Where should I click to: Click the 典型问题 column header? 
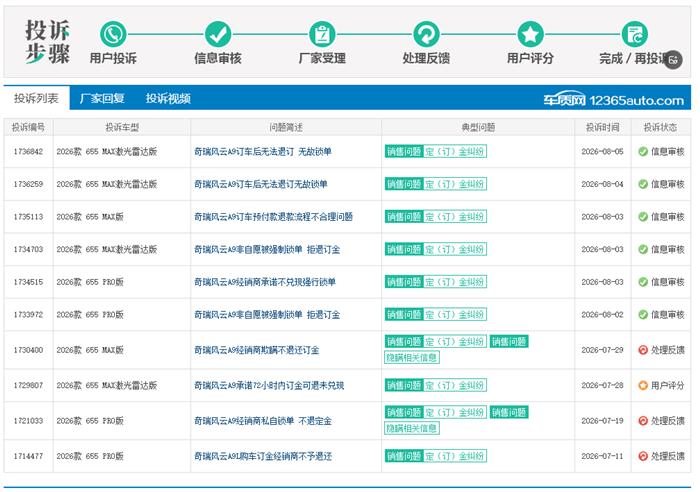[478, 127]
